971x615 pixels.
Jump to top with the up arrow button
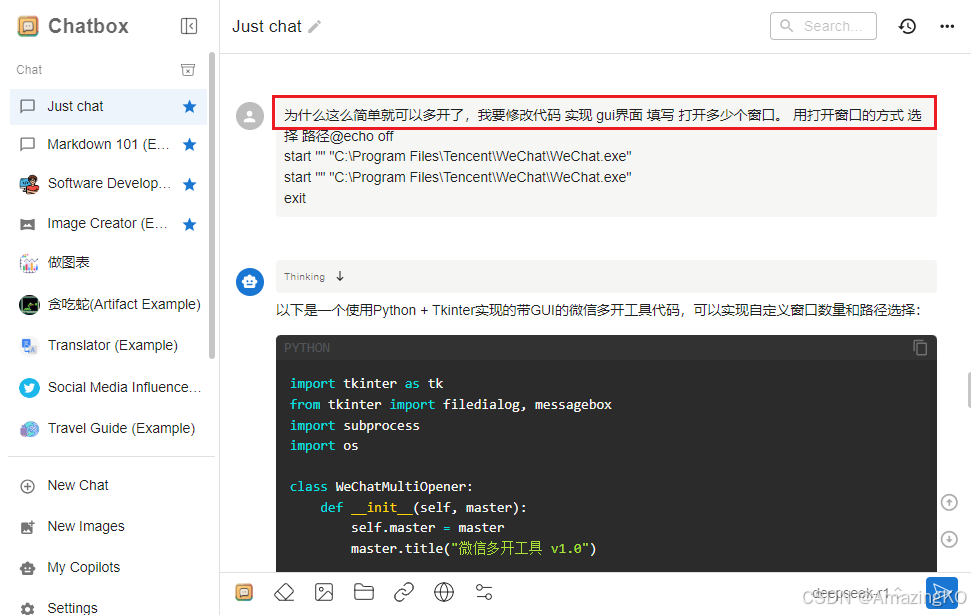tap(949, 502)
